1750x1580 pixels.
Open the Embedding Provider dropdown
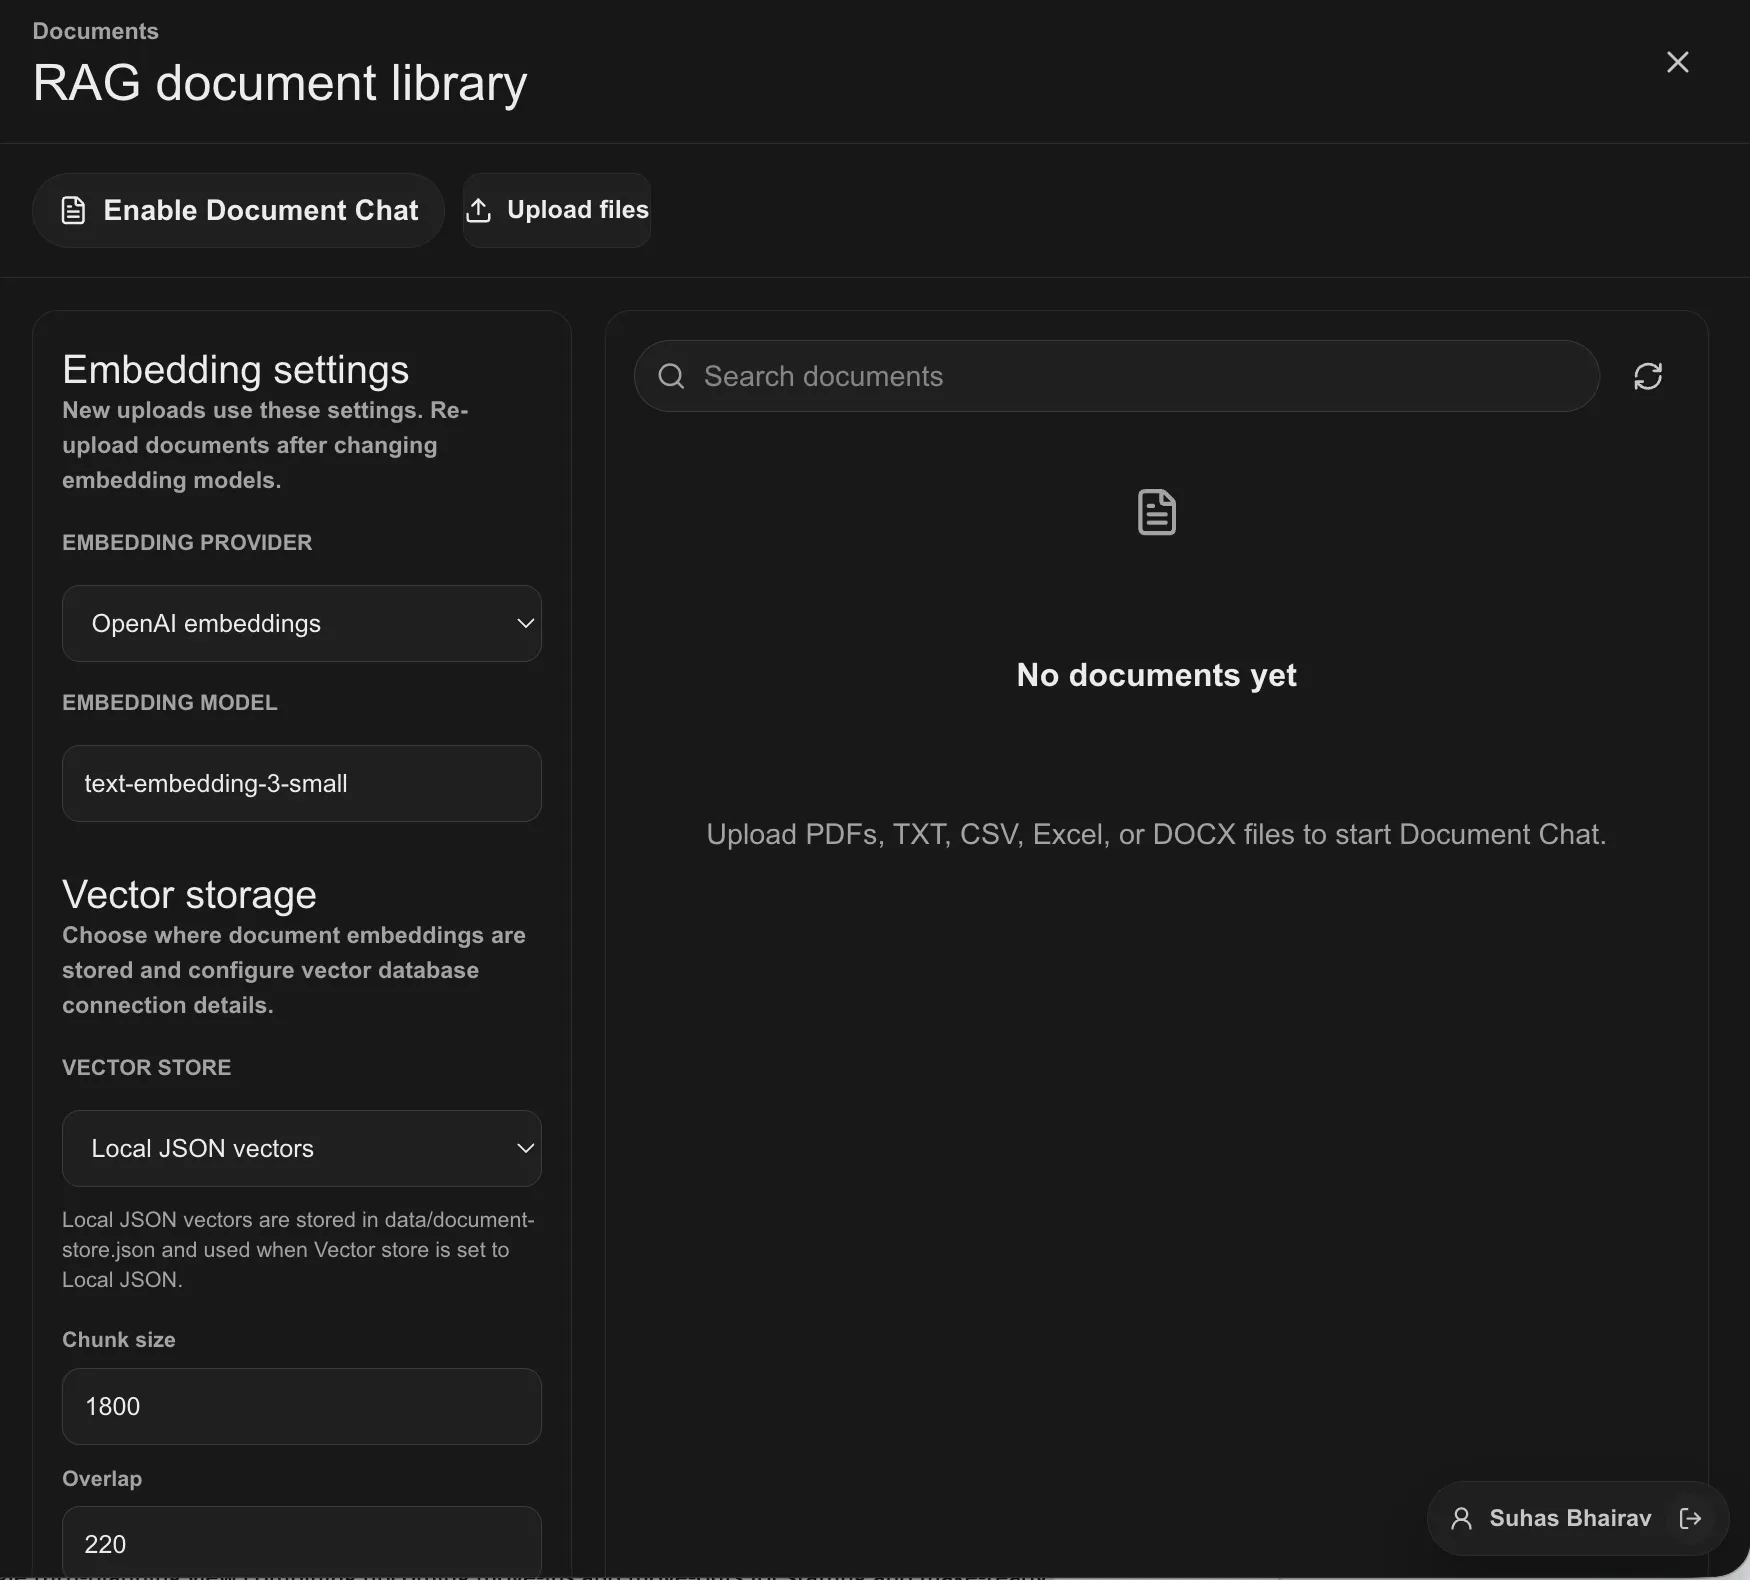point(302,623)
